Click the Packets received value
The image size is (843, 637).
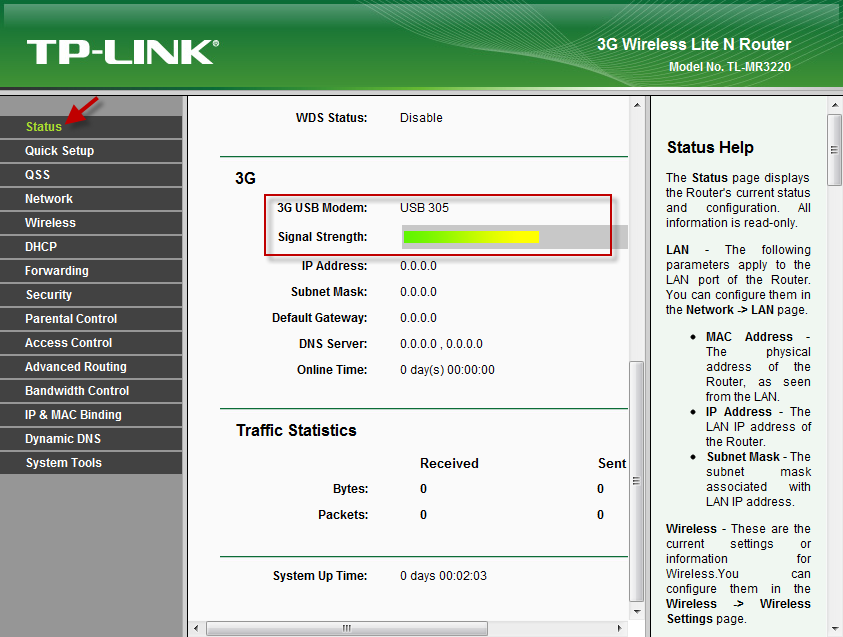[x=423, y=514]
